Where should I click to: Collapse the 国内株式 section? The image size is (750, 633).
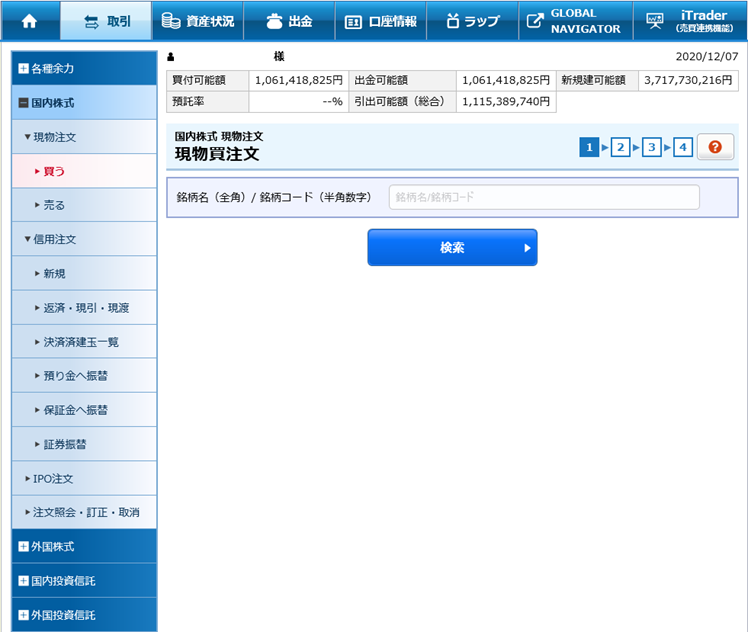pos(84,102)
